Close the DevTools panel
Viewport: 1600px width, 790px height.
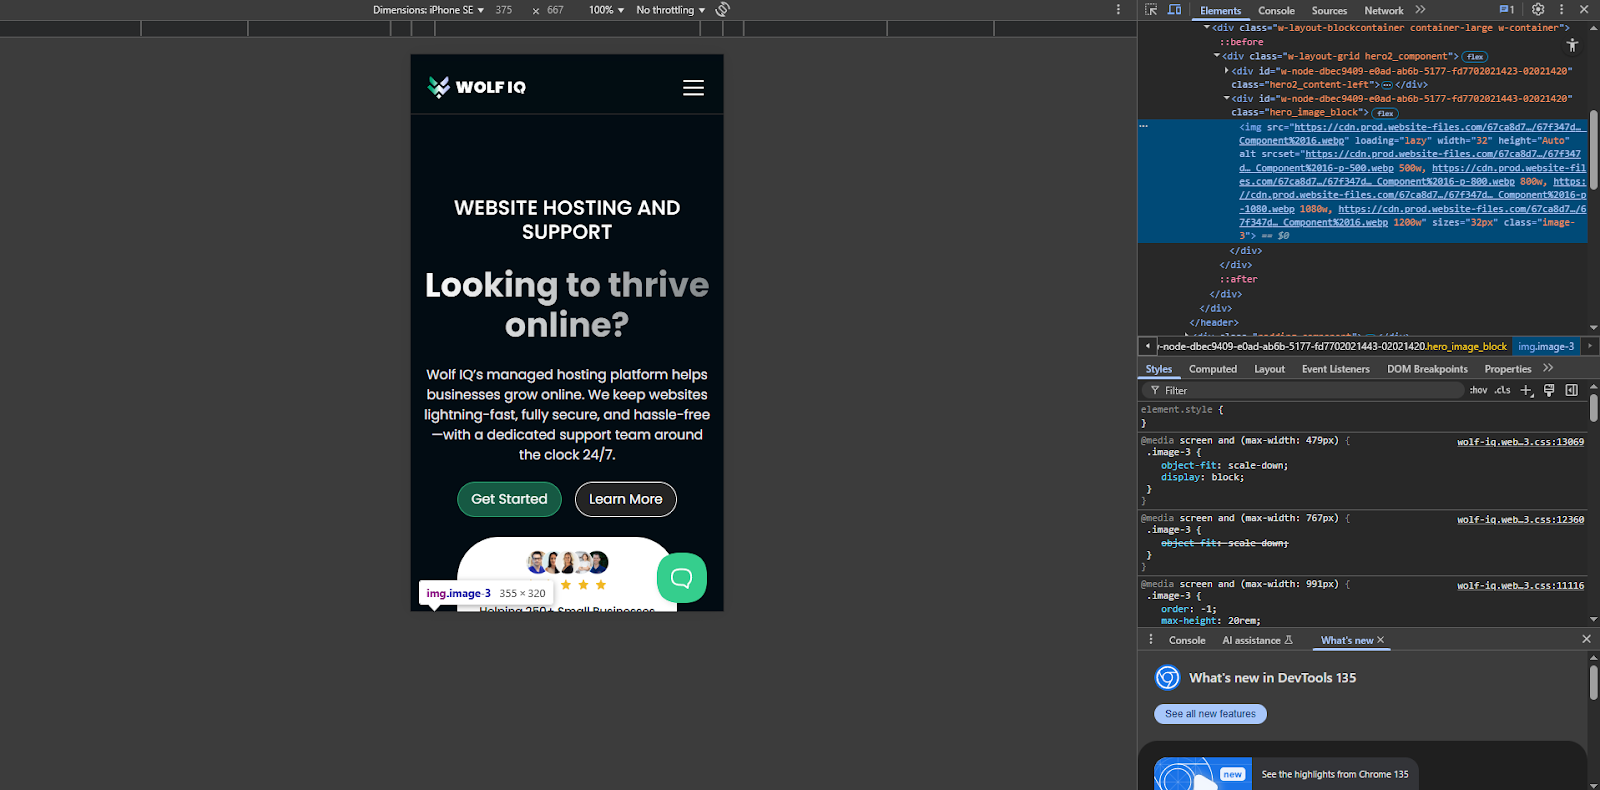coord(1584,10)
